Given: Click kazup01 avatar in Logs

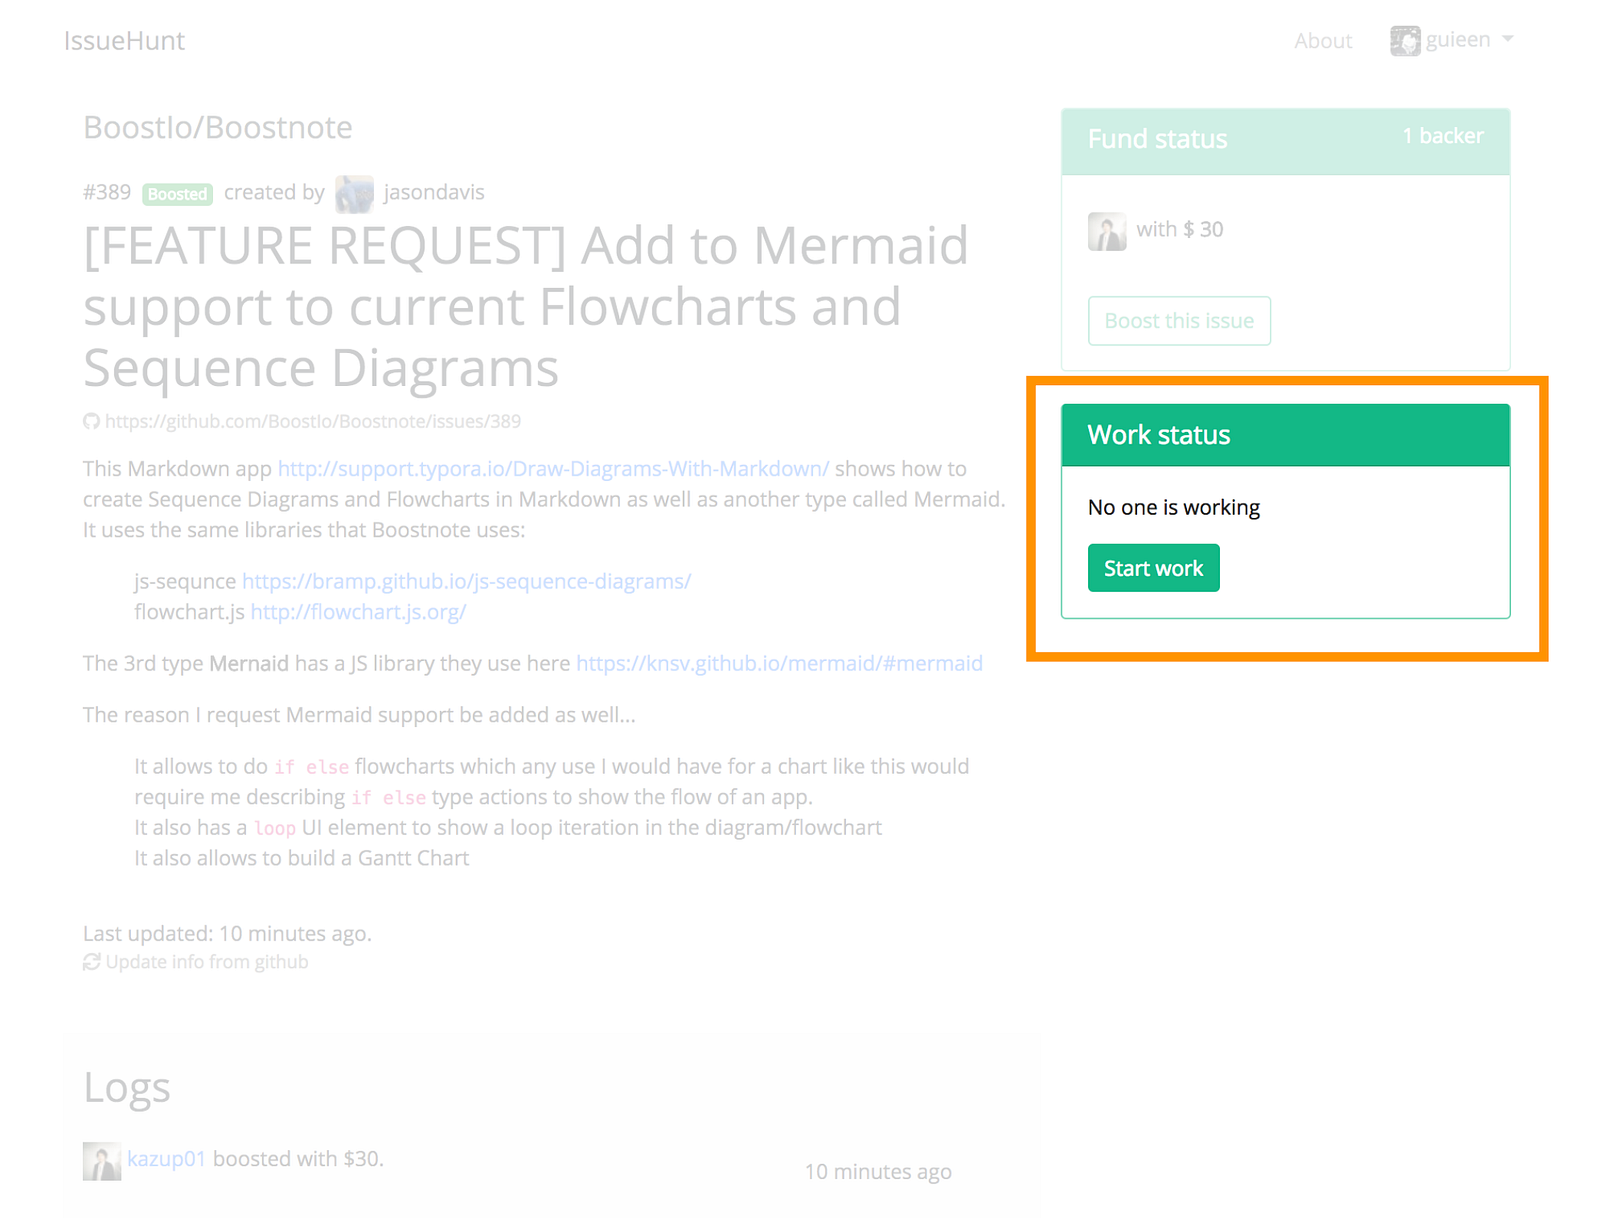Looking at the screenshot, I should click(x=102, y=1161).
